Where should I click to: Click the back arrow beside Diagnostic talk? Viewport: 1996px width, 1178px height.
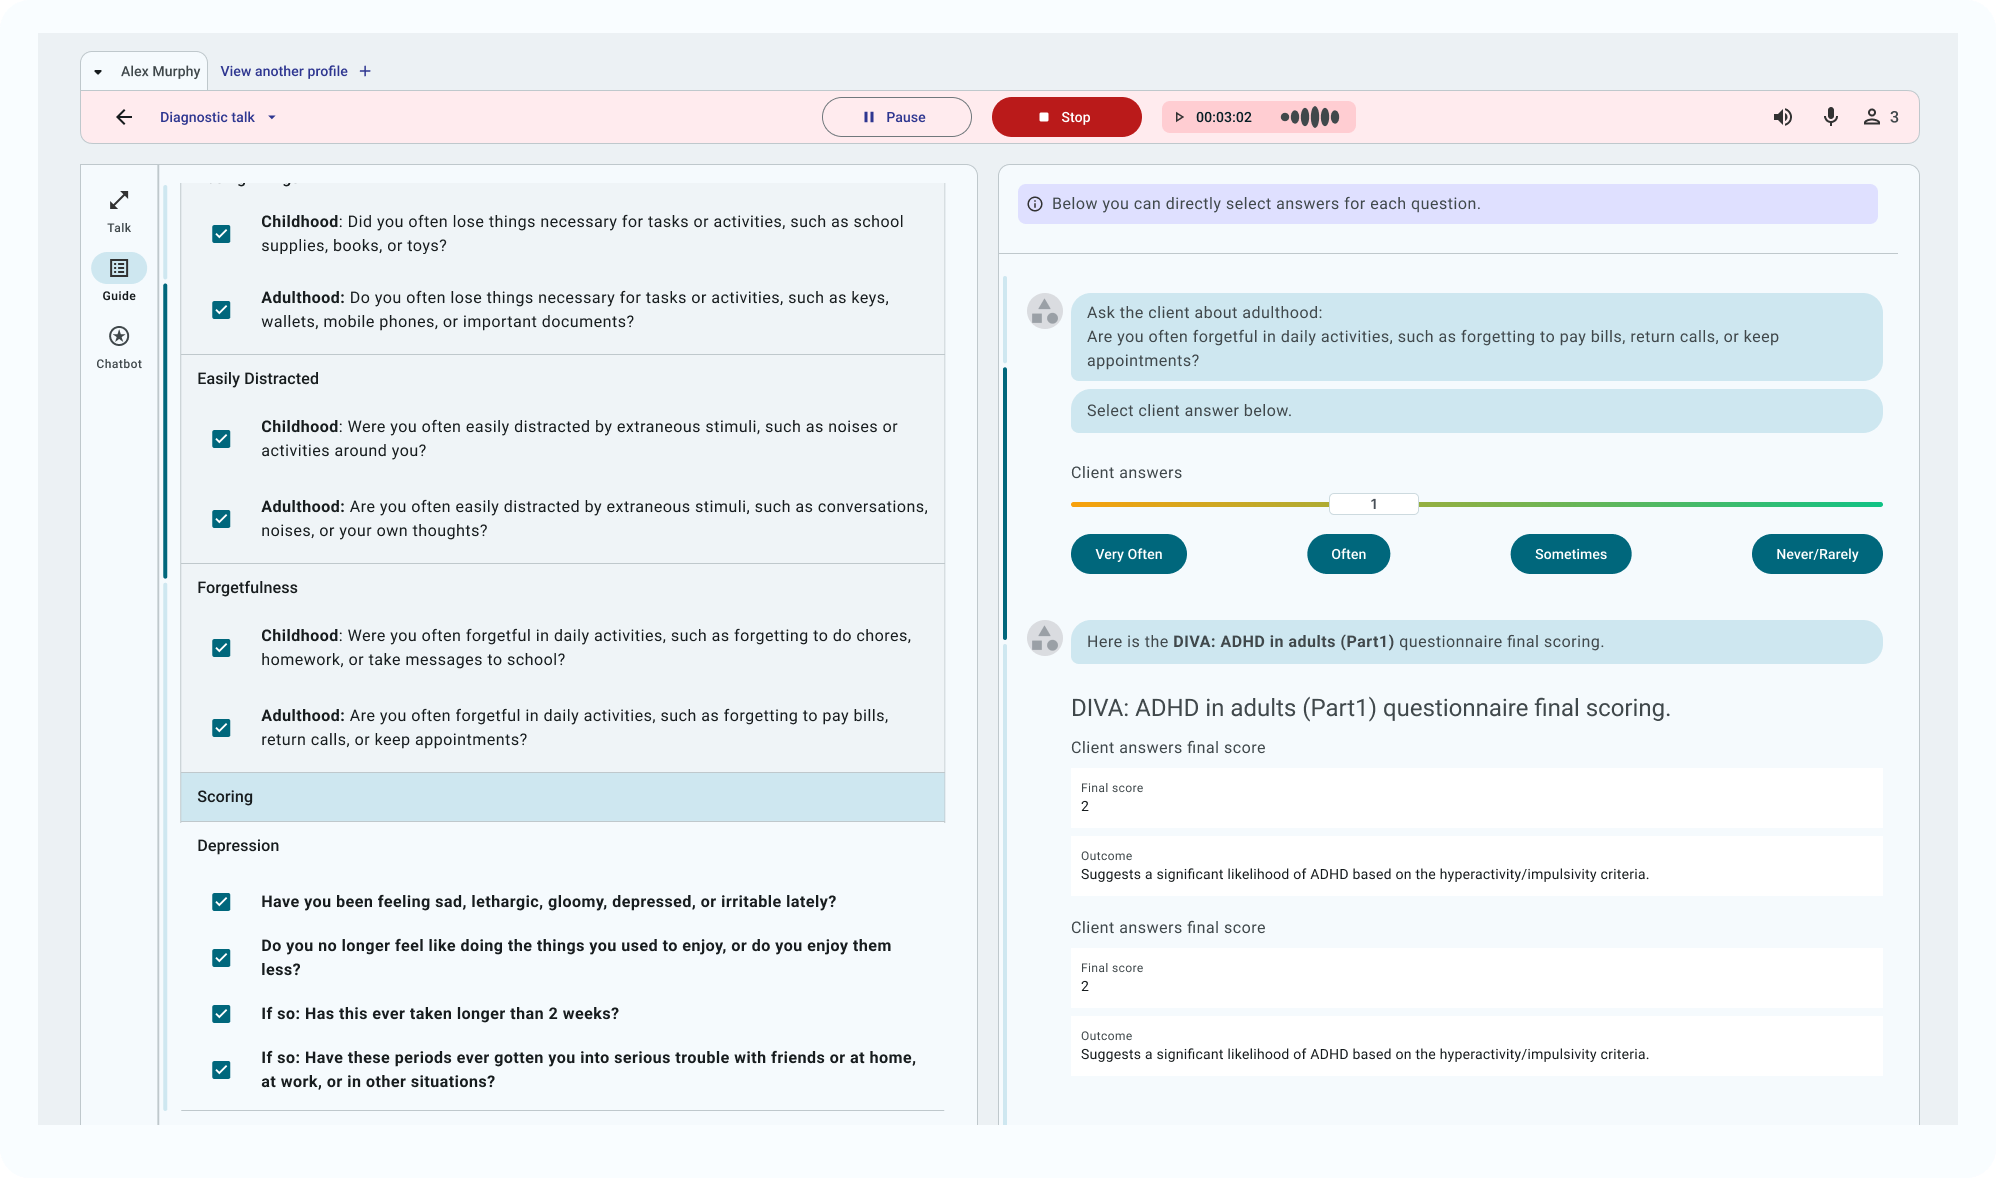click(123, 117)
